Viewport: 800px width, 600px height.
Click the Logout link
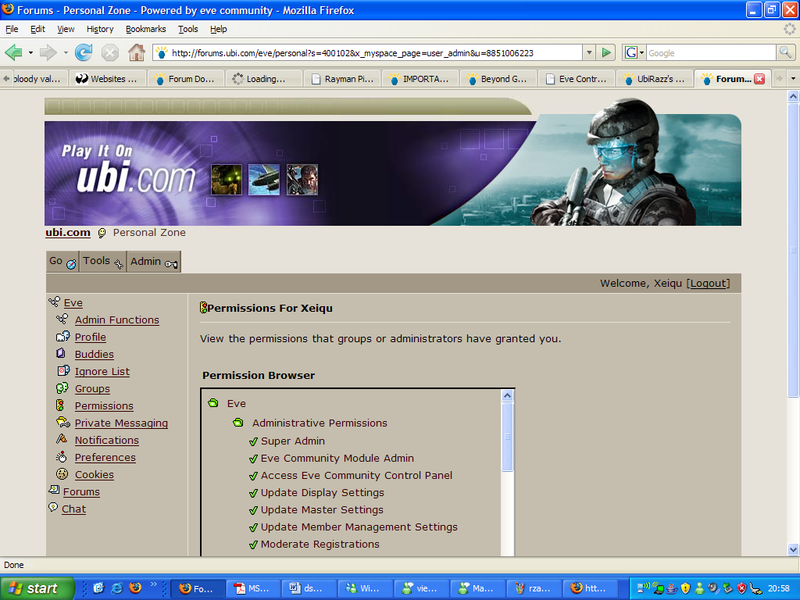click(x=708, y=283)
